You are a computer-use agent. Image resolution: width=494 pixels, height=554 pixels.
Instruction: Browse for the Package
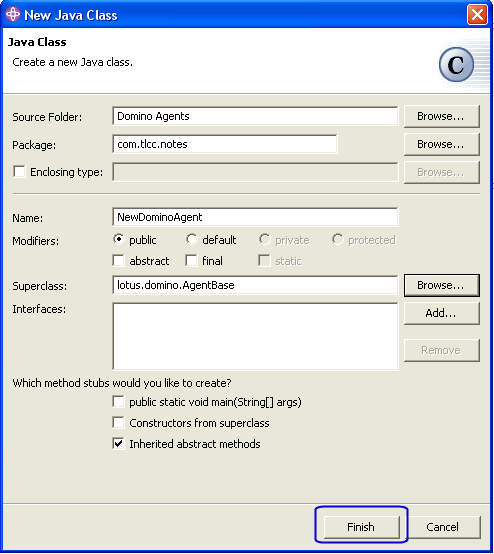(x=442, y=144)
